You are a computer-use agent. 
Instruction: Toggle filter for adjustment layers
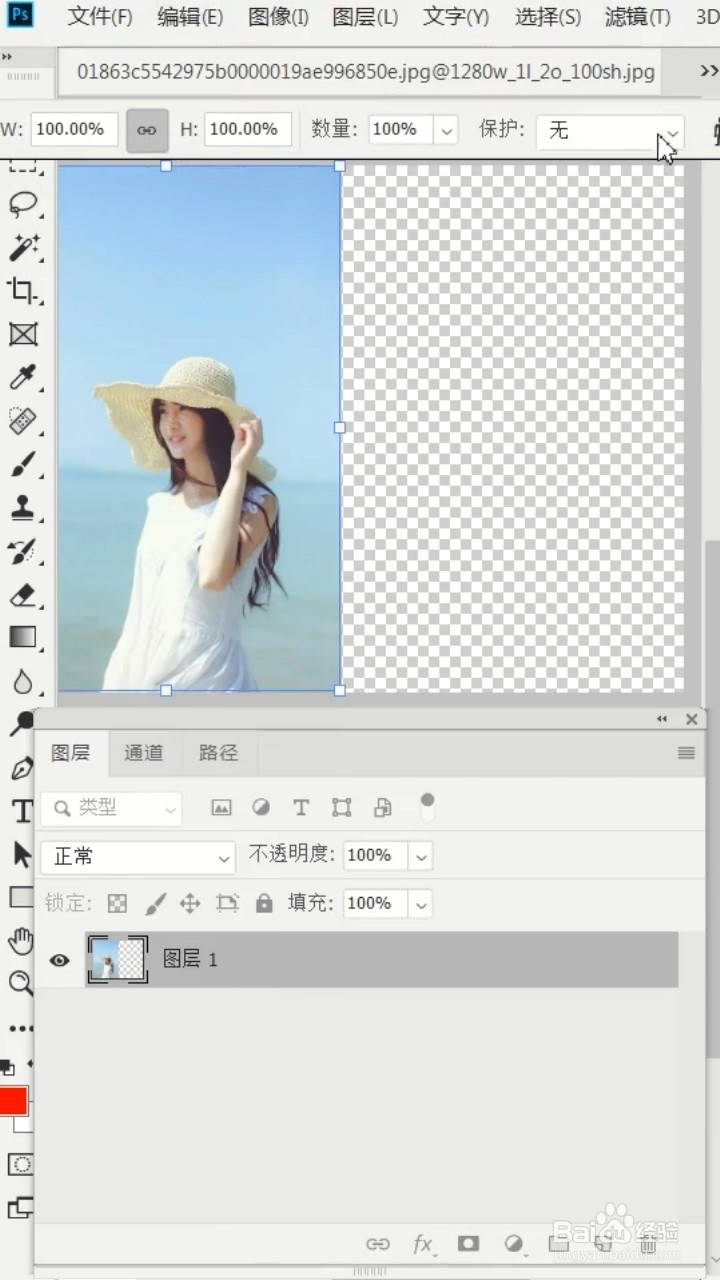click(x=260, y=807)
